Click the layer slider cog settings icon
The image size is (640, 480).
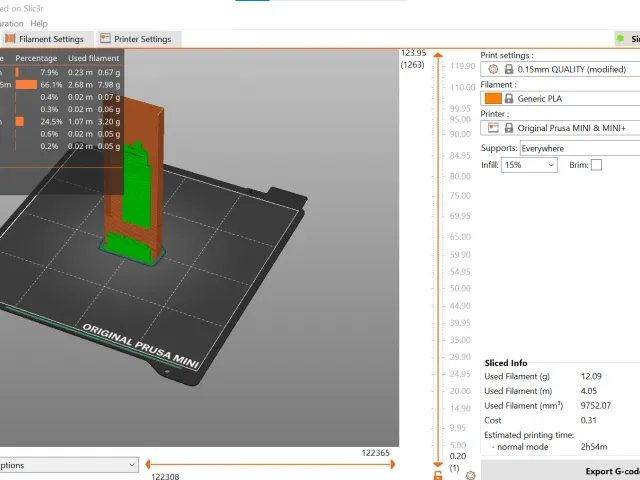pos(471,475)
